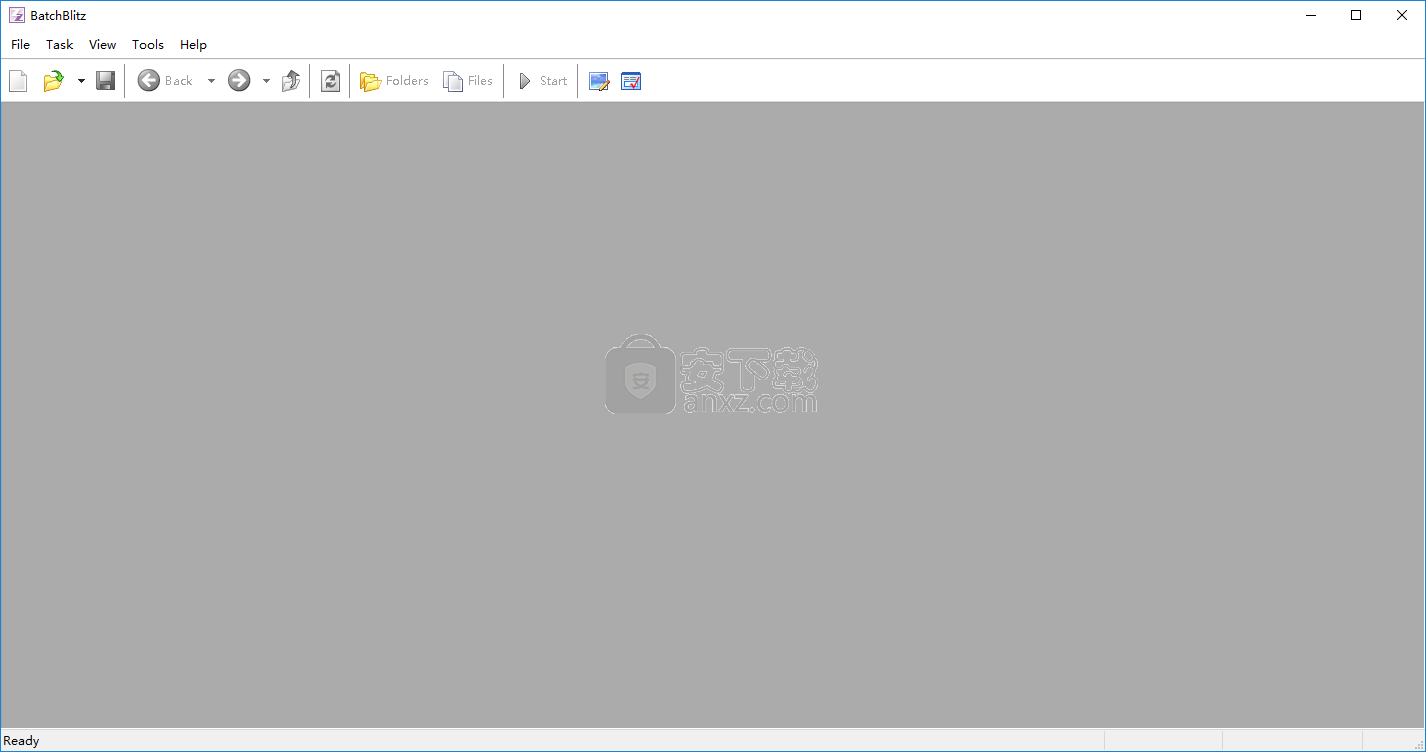The image size is (1426, 752).
Task: Start the batch task
Action: pos(543,81)
